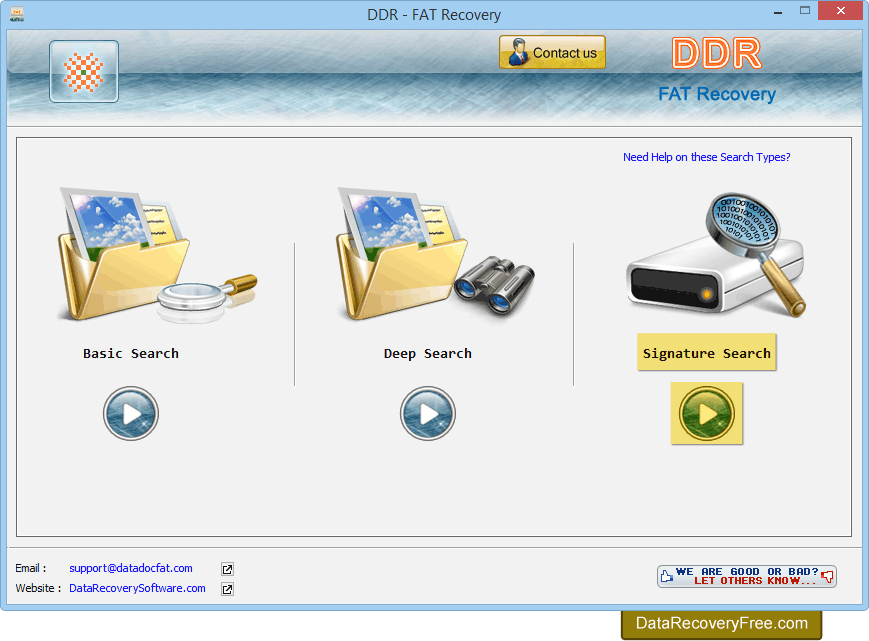
Task: Click the 'FAT Recovery' header text
Action: tap(717, 94)
